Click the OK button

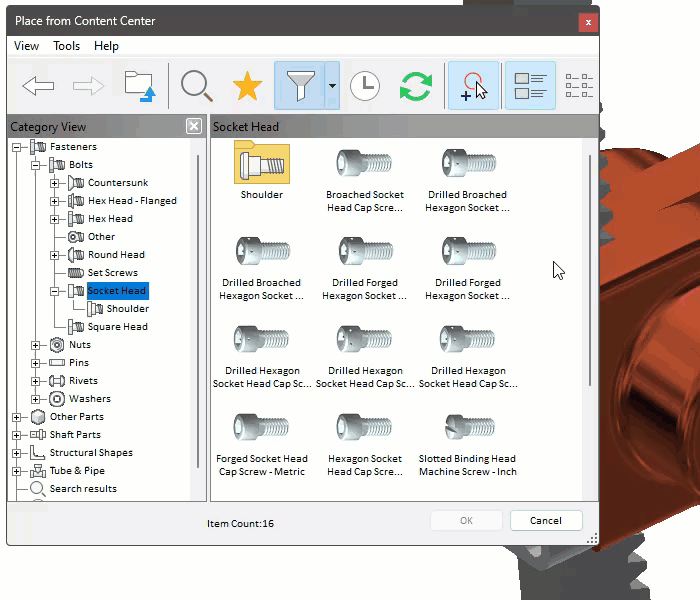point(466,521)
